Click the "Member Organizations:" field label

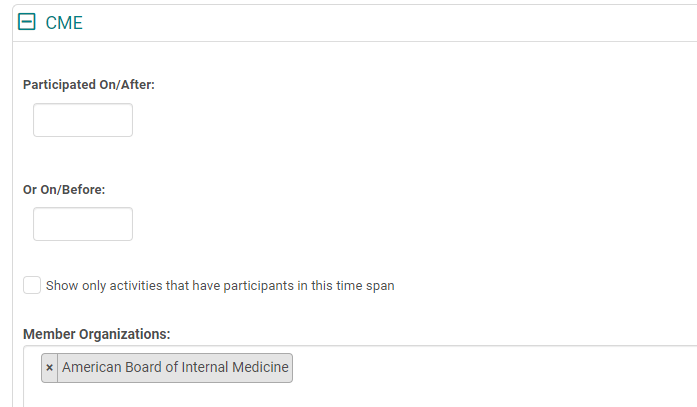click(x=97, y=333)
